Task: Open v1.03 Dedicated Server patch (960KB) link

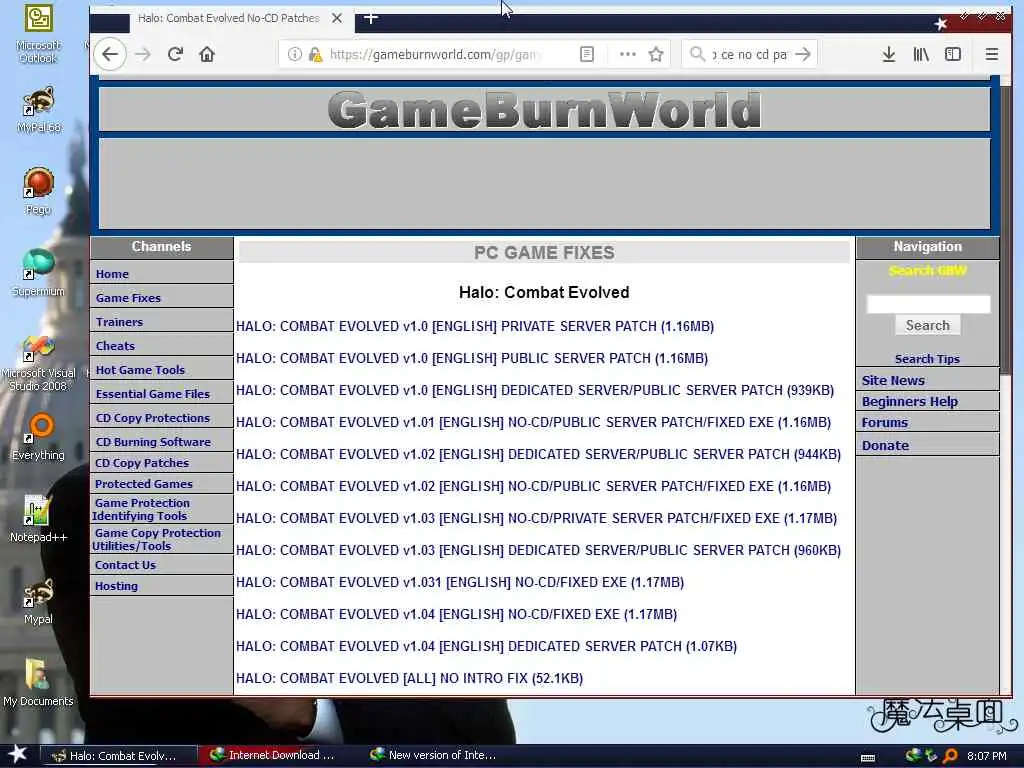Action: pyautogui.click(x=538, y=550)
